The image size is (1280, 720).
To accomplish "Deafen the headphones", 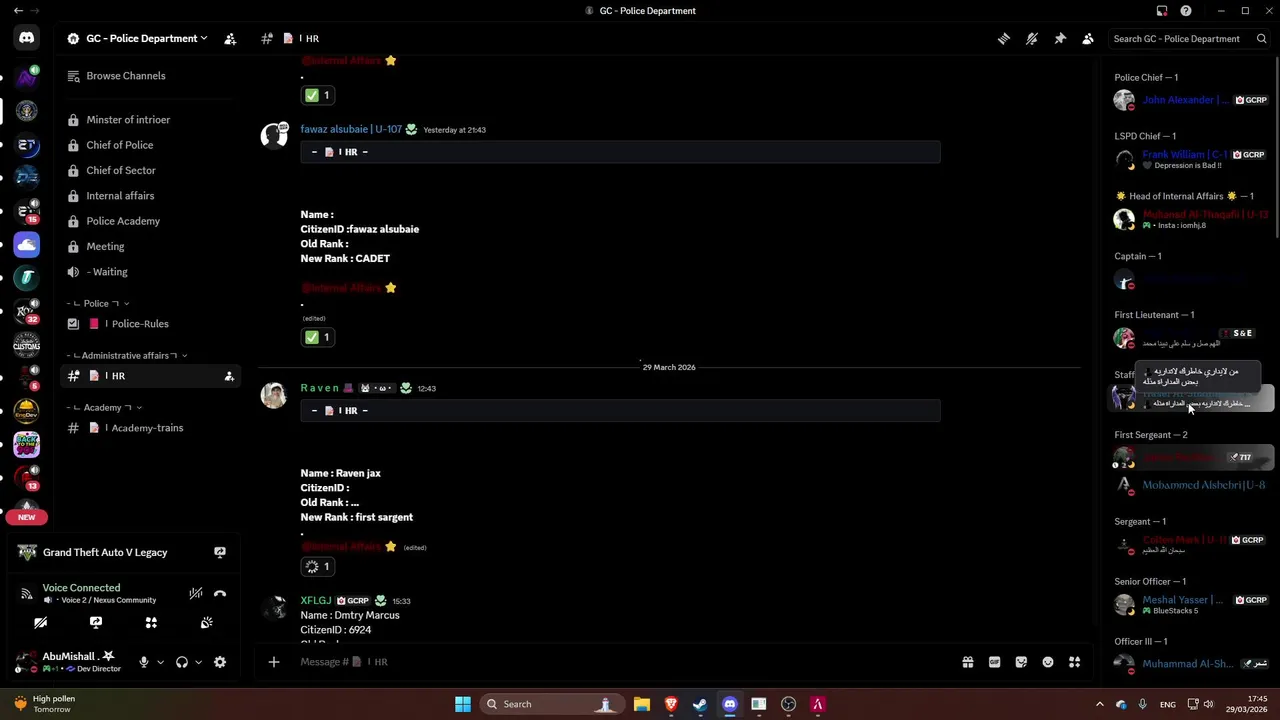I will pyautogui.click(x=182, y=662).
